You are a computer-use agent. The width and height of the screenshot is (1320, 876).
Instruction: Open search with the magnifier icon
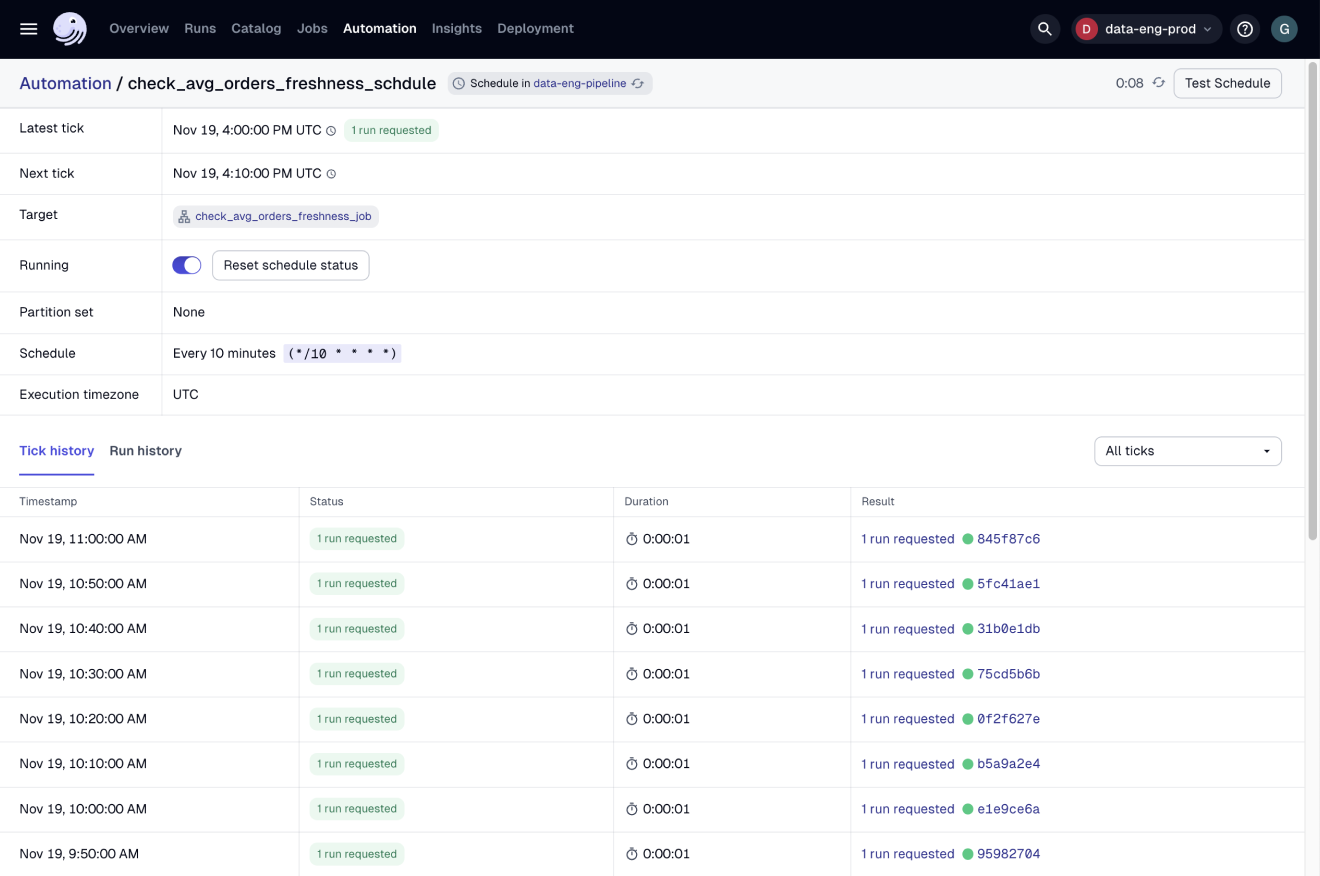[x=1044, y=28]
